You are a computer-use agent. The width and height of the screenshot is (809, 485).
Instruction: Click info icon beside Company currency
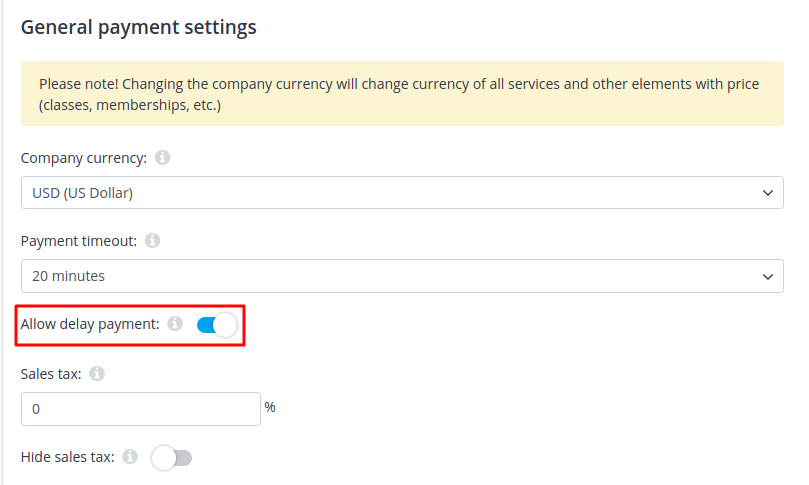coord(163,158)
